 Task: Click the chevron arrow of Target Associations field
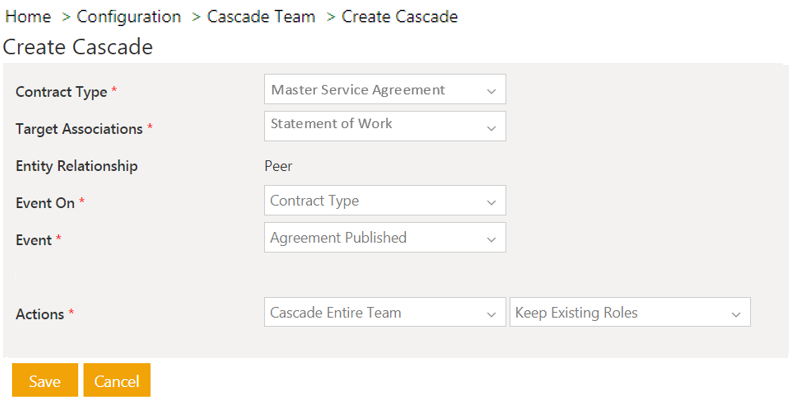(491, 128)
